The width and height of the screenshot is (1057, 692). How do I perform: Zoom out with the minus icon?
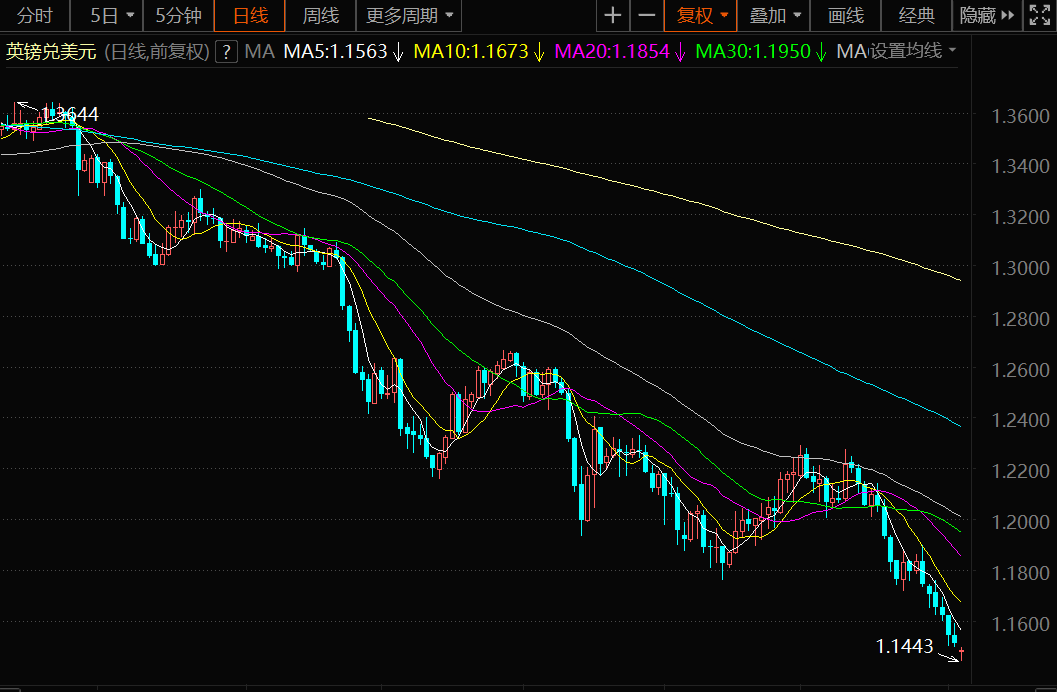tap(646, 15)
